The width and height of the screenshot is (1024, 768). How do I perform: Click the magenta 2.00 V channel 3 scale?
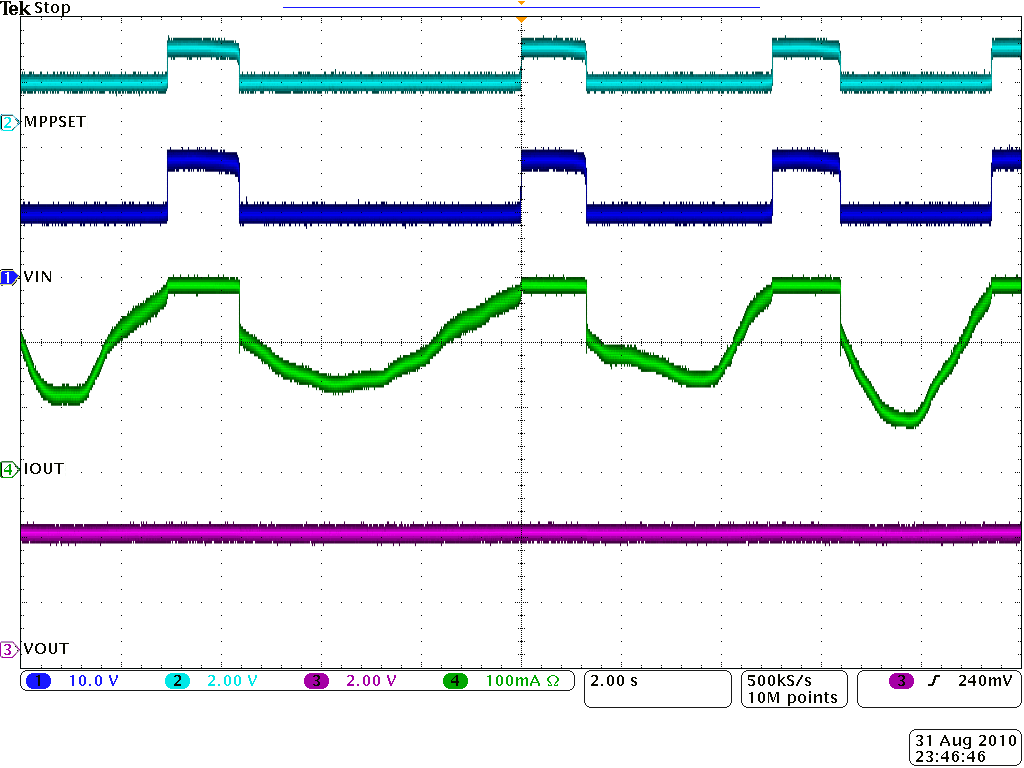click(371, 681)
